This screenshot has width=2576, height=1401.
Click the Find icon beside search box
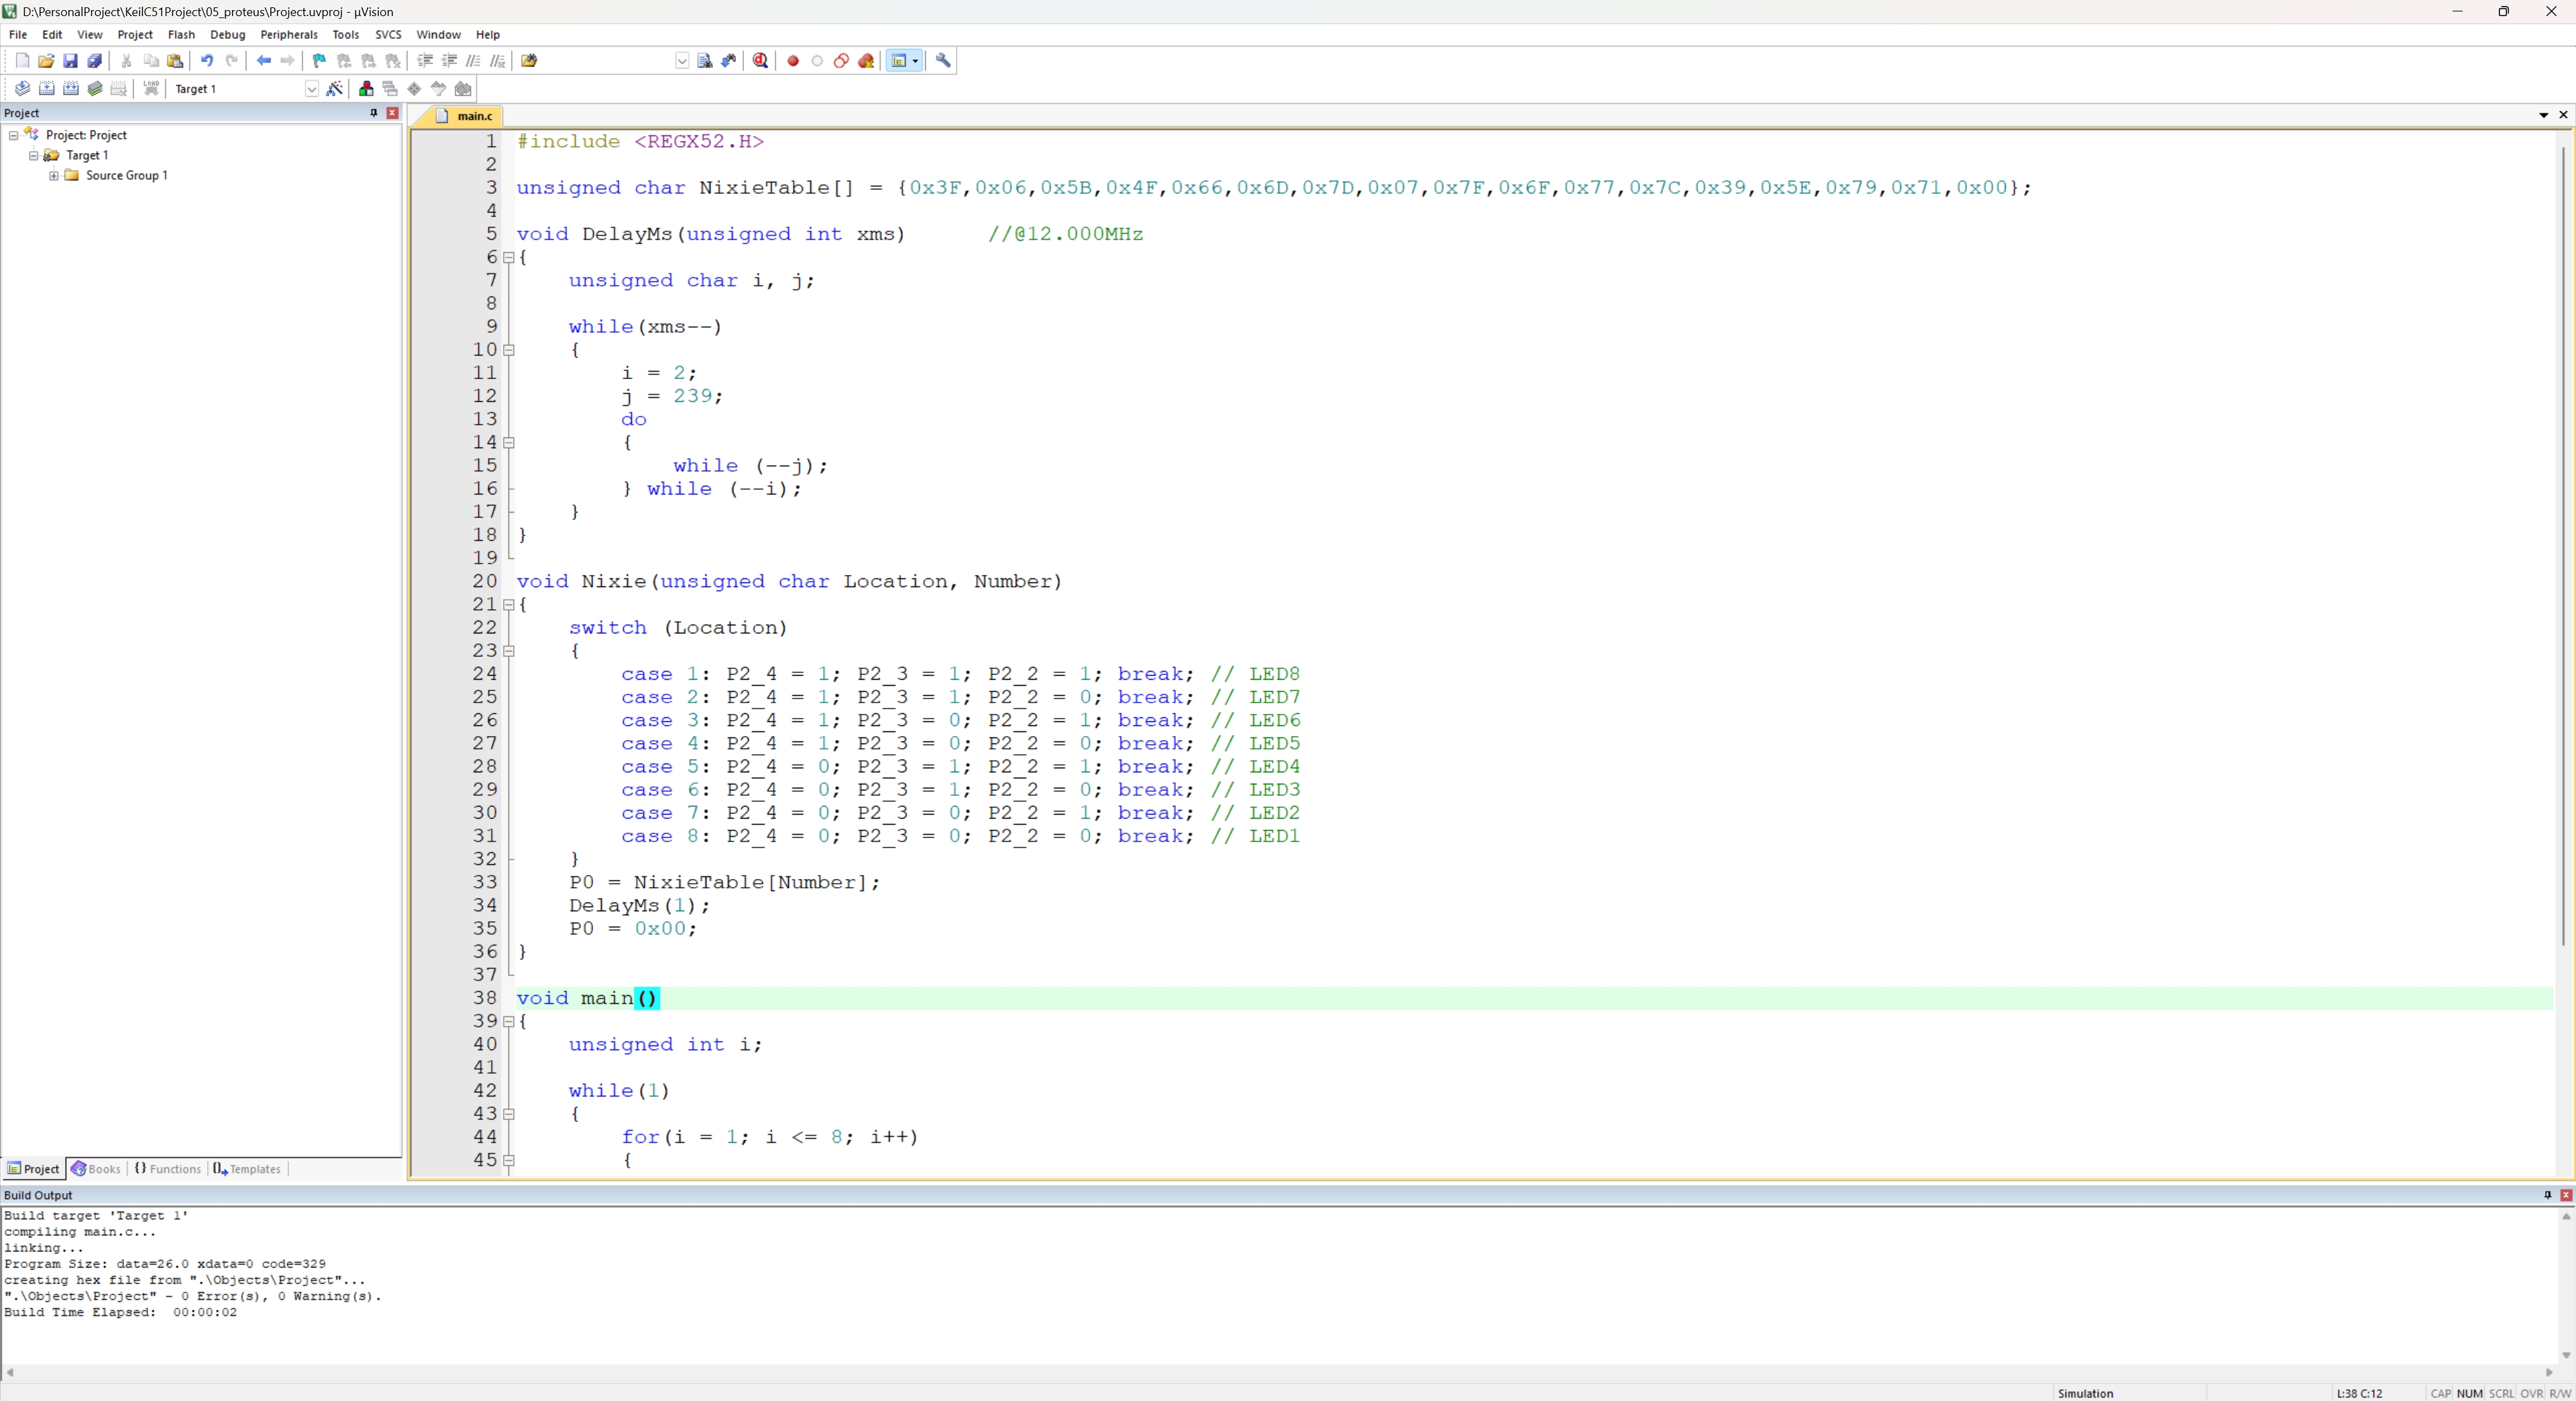point(705,61)
